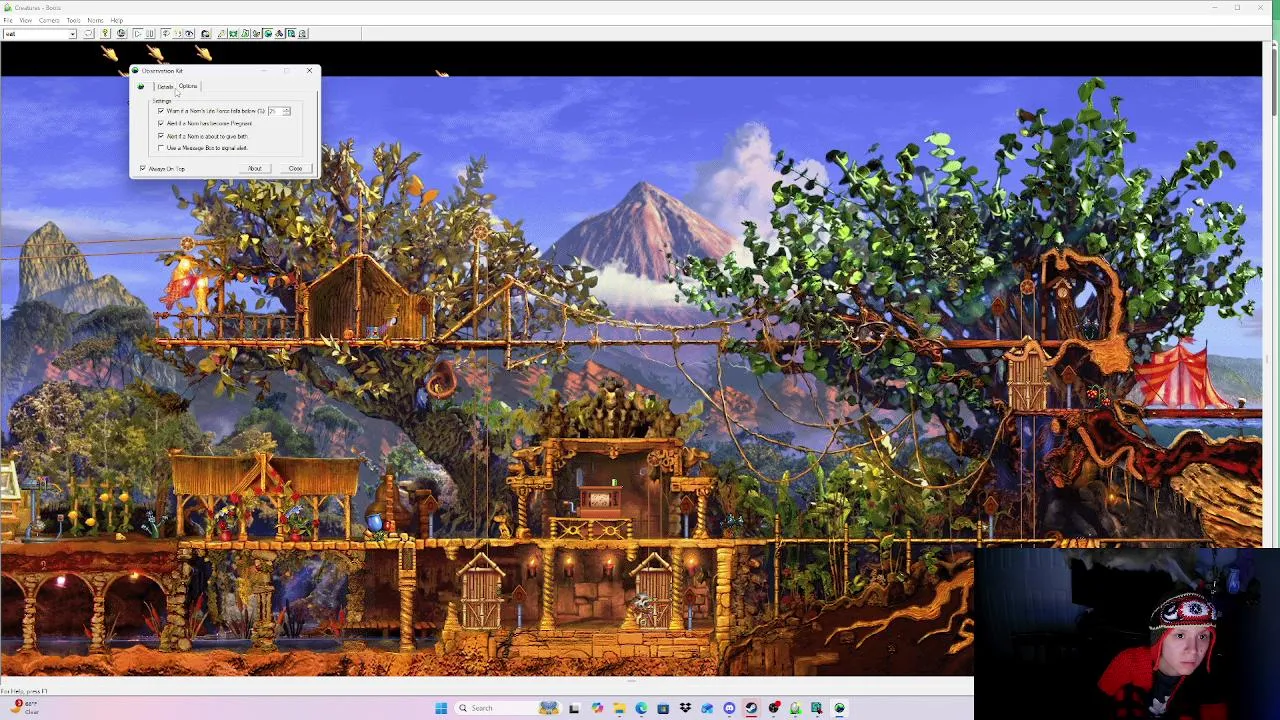
Task: Select Options tab in Observation Kit
Action: point(188,86)
